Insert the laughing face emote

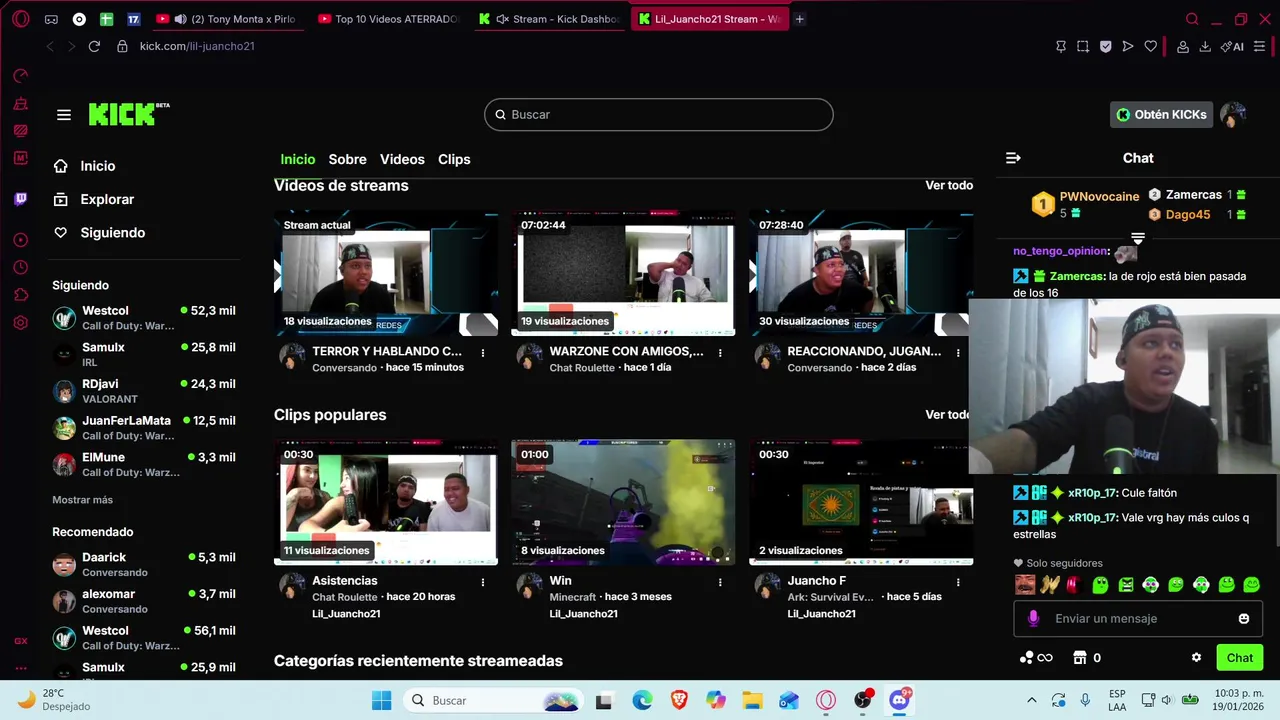[1025, 585]
